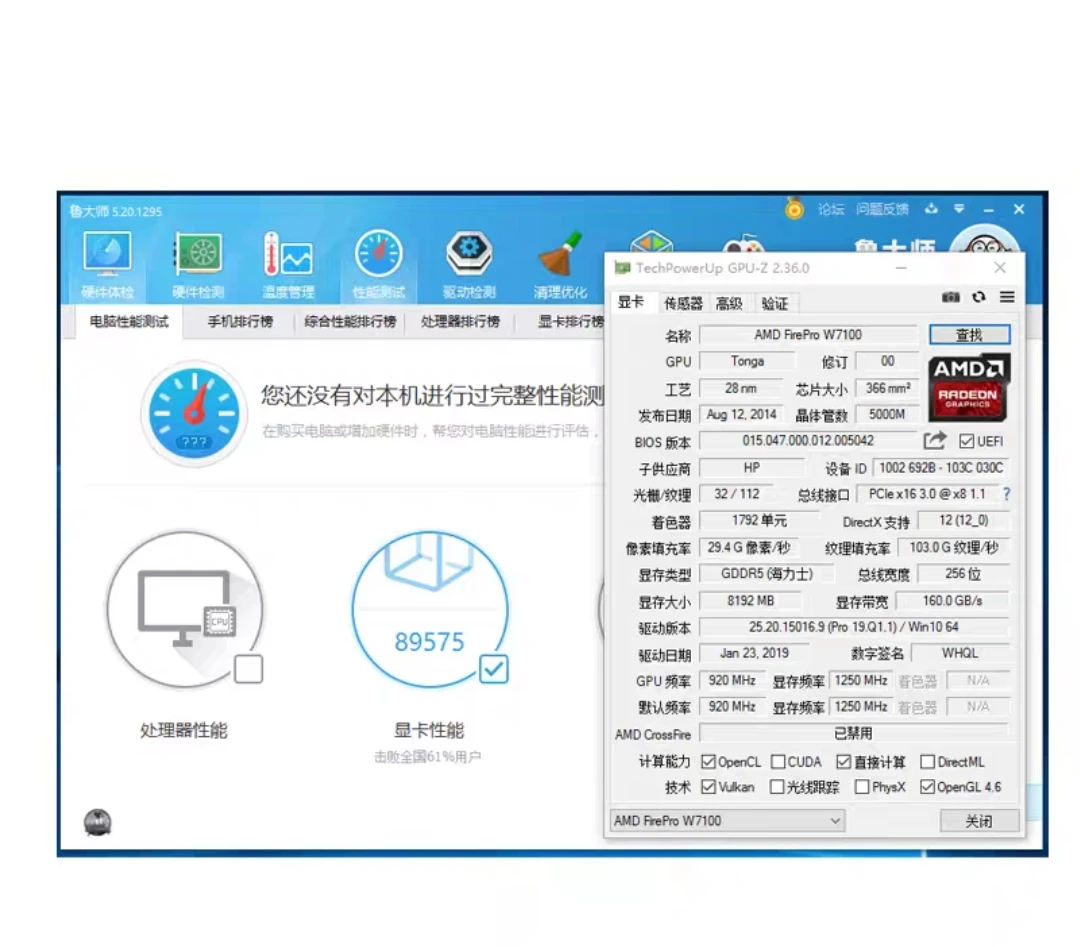Open the 驱动检测 driver detection icon
The height and width of the screenshot is (947, 1080).
click(x=469, y=266)
